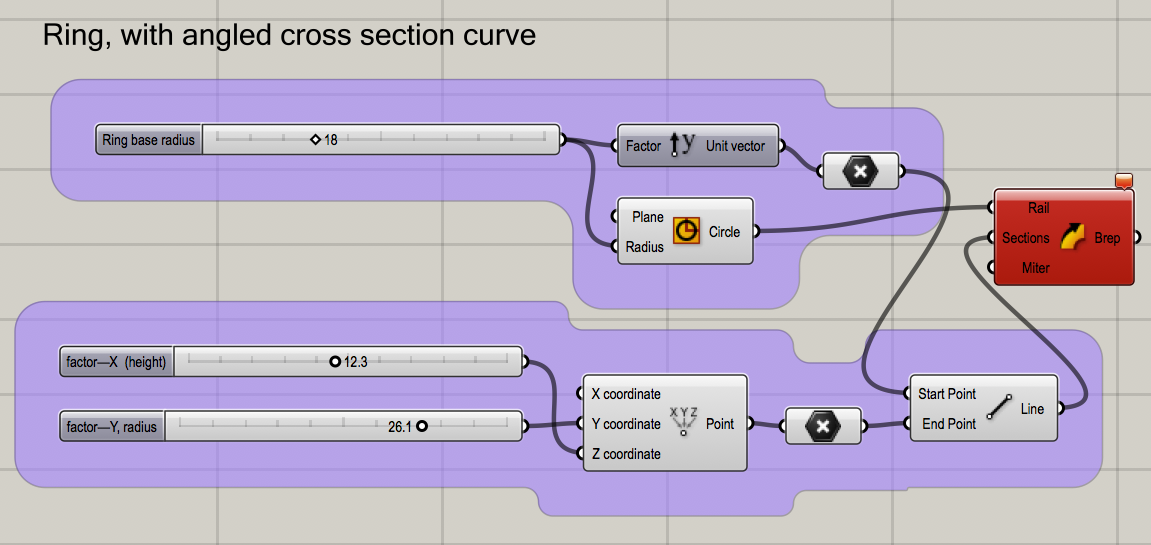This screenshot has height=545, width=1151.
Task: Click the upper multiplication hexagon component
Action: pyautogui.click(x=859, y=172)
